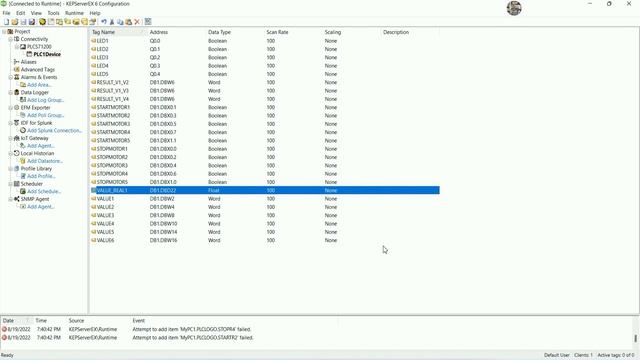The image size is (640, 360).
Task: Collapse the PLCS71200 channel node
Action: [17, 47]
